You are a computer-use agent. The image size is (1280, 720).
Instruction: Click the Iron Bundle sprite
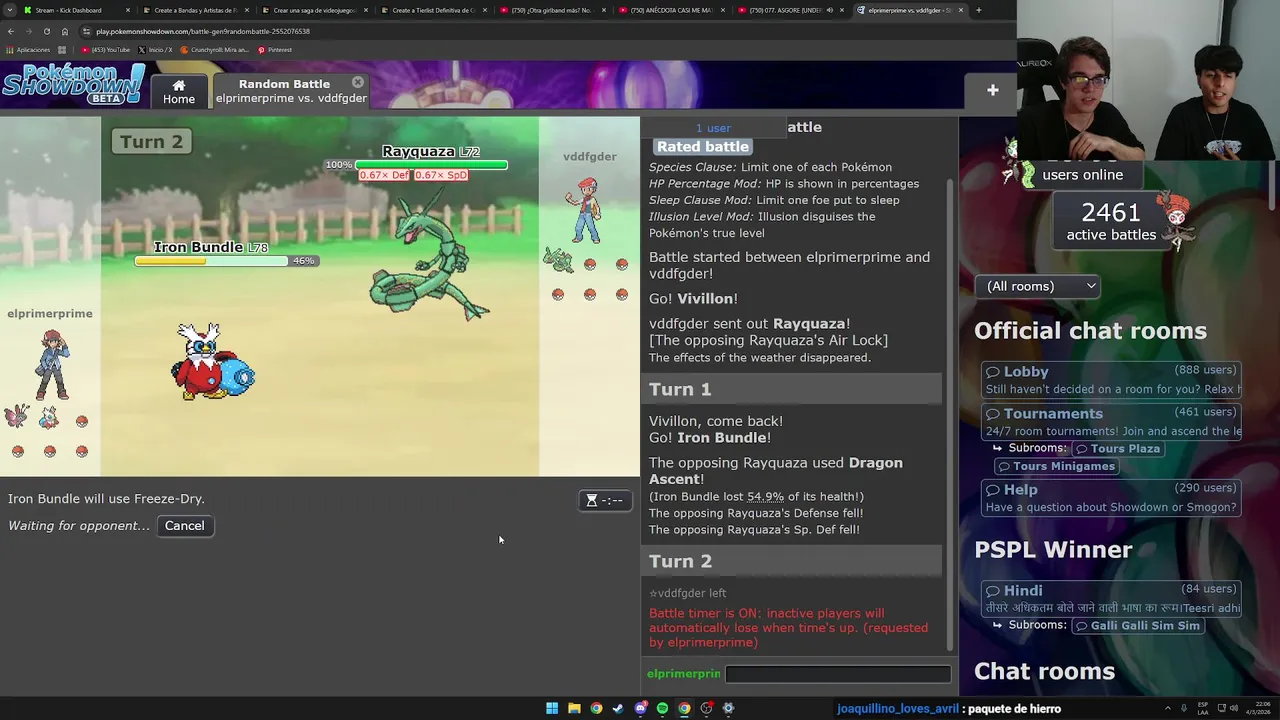pos(213,362)
